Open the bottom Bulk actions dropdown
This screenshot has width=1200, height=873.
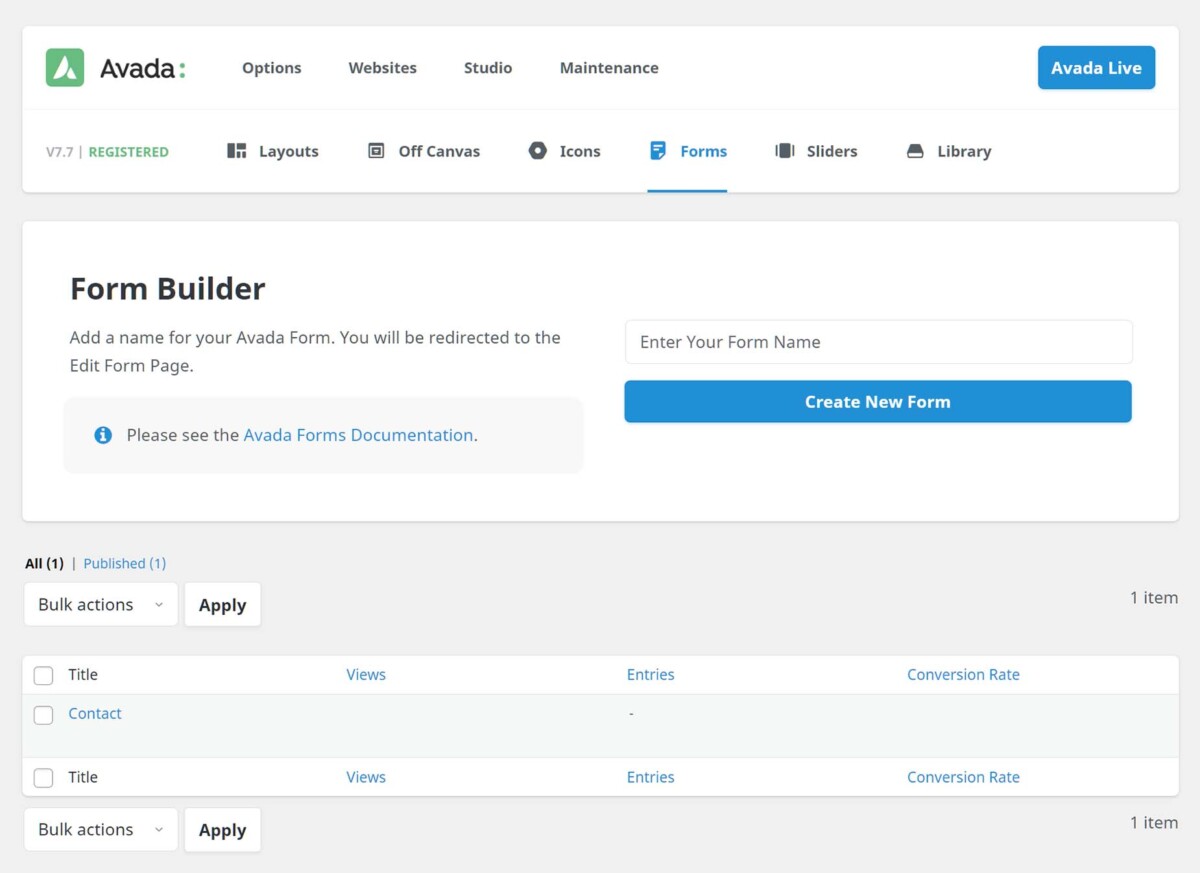tap(100, 829)
